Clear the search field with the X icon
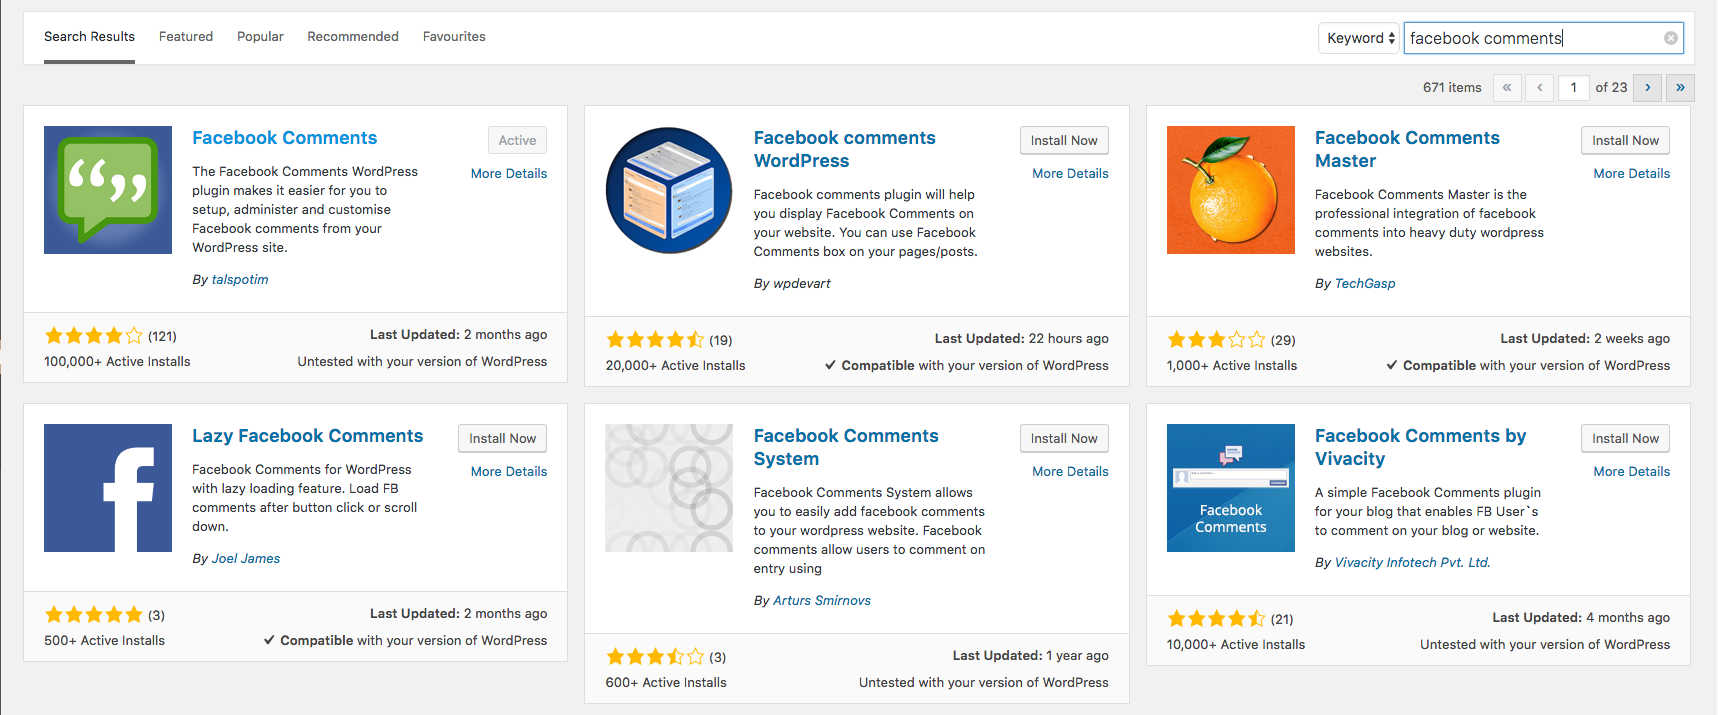This screenshot has width=1718, height=715. pyautogui.click(x=1671, y=38)
